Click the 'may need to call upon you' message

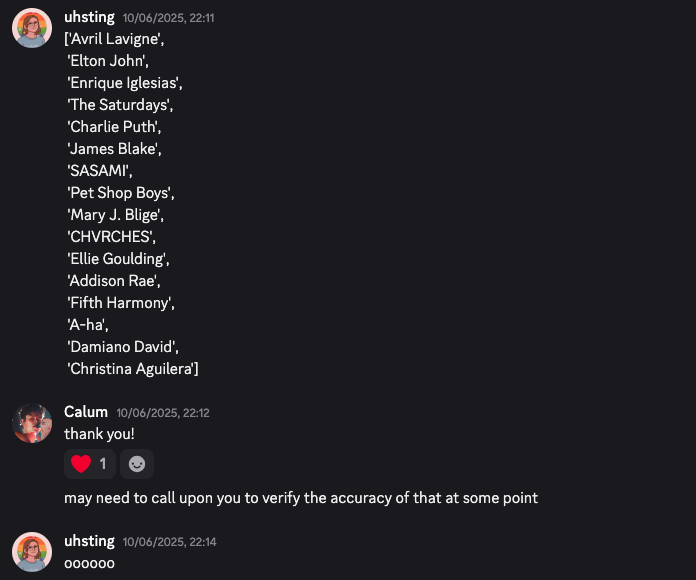tap(301, 498)
